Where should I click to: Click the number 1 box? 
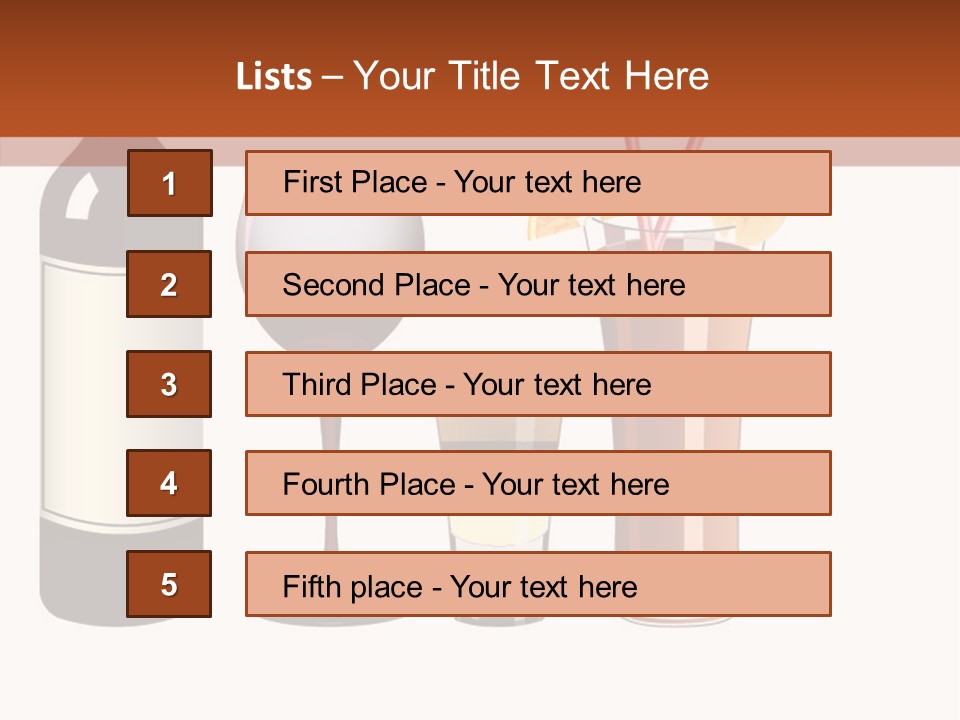[x=169, y=183]
